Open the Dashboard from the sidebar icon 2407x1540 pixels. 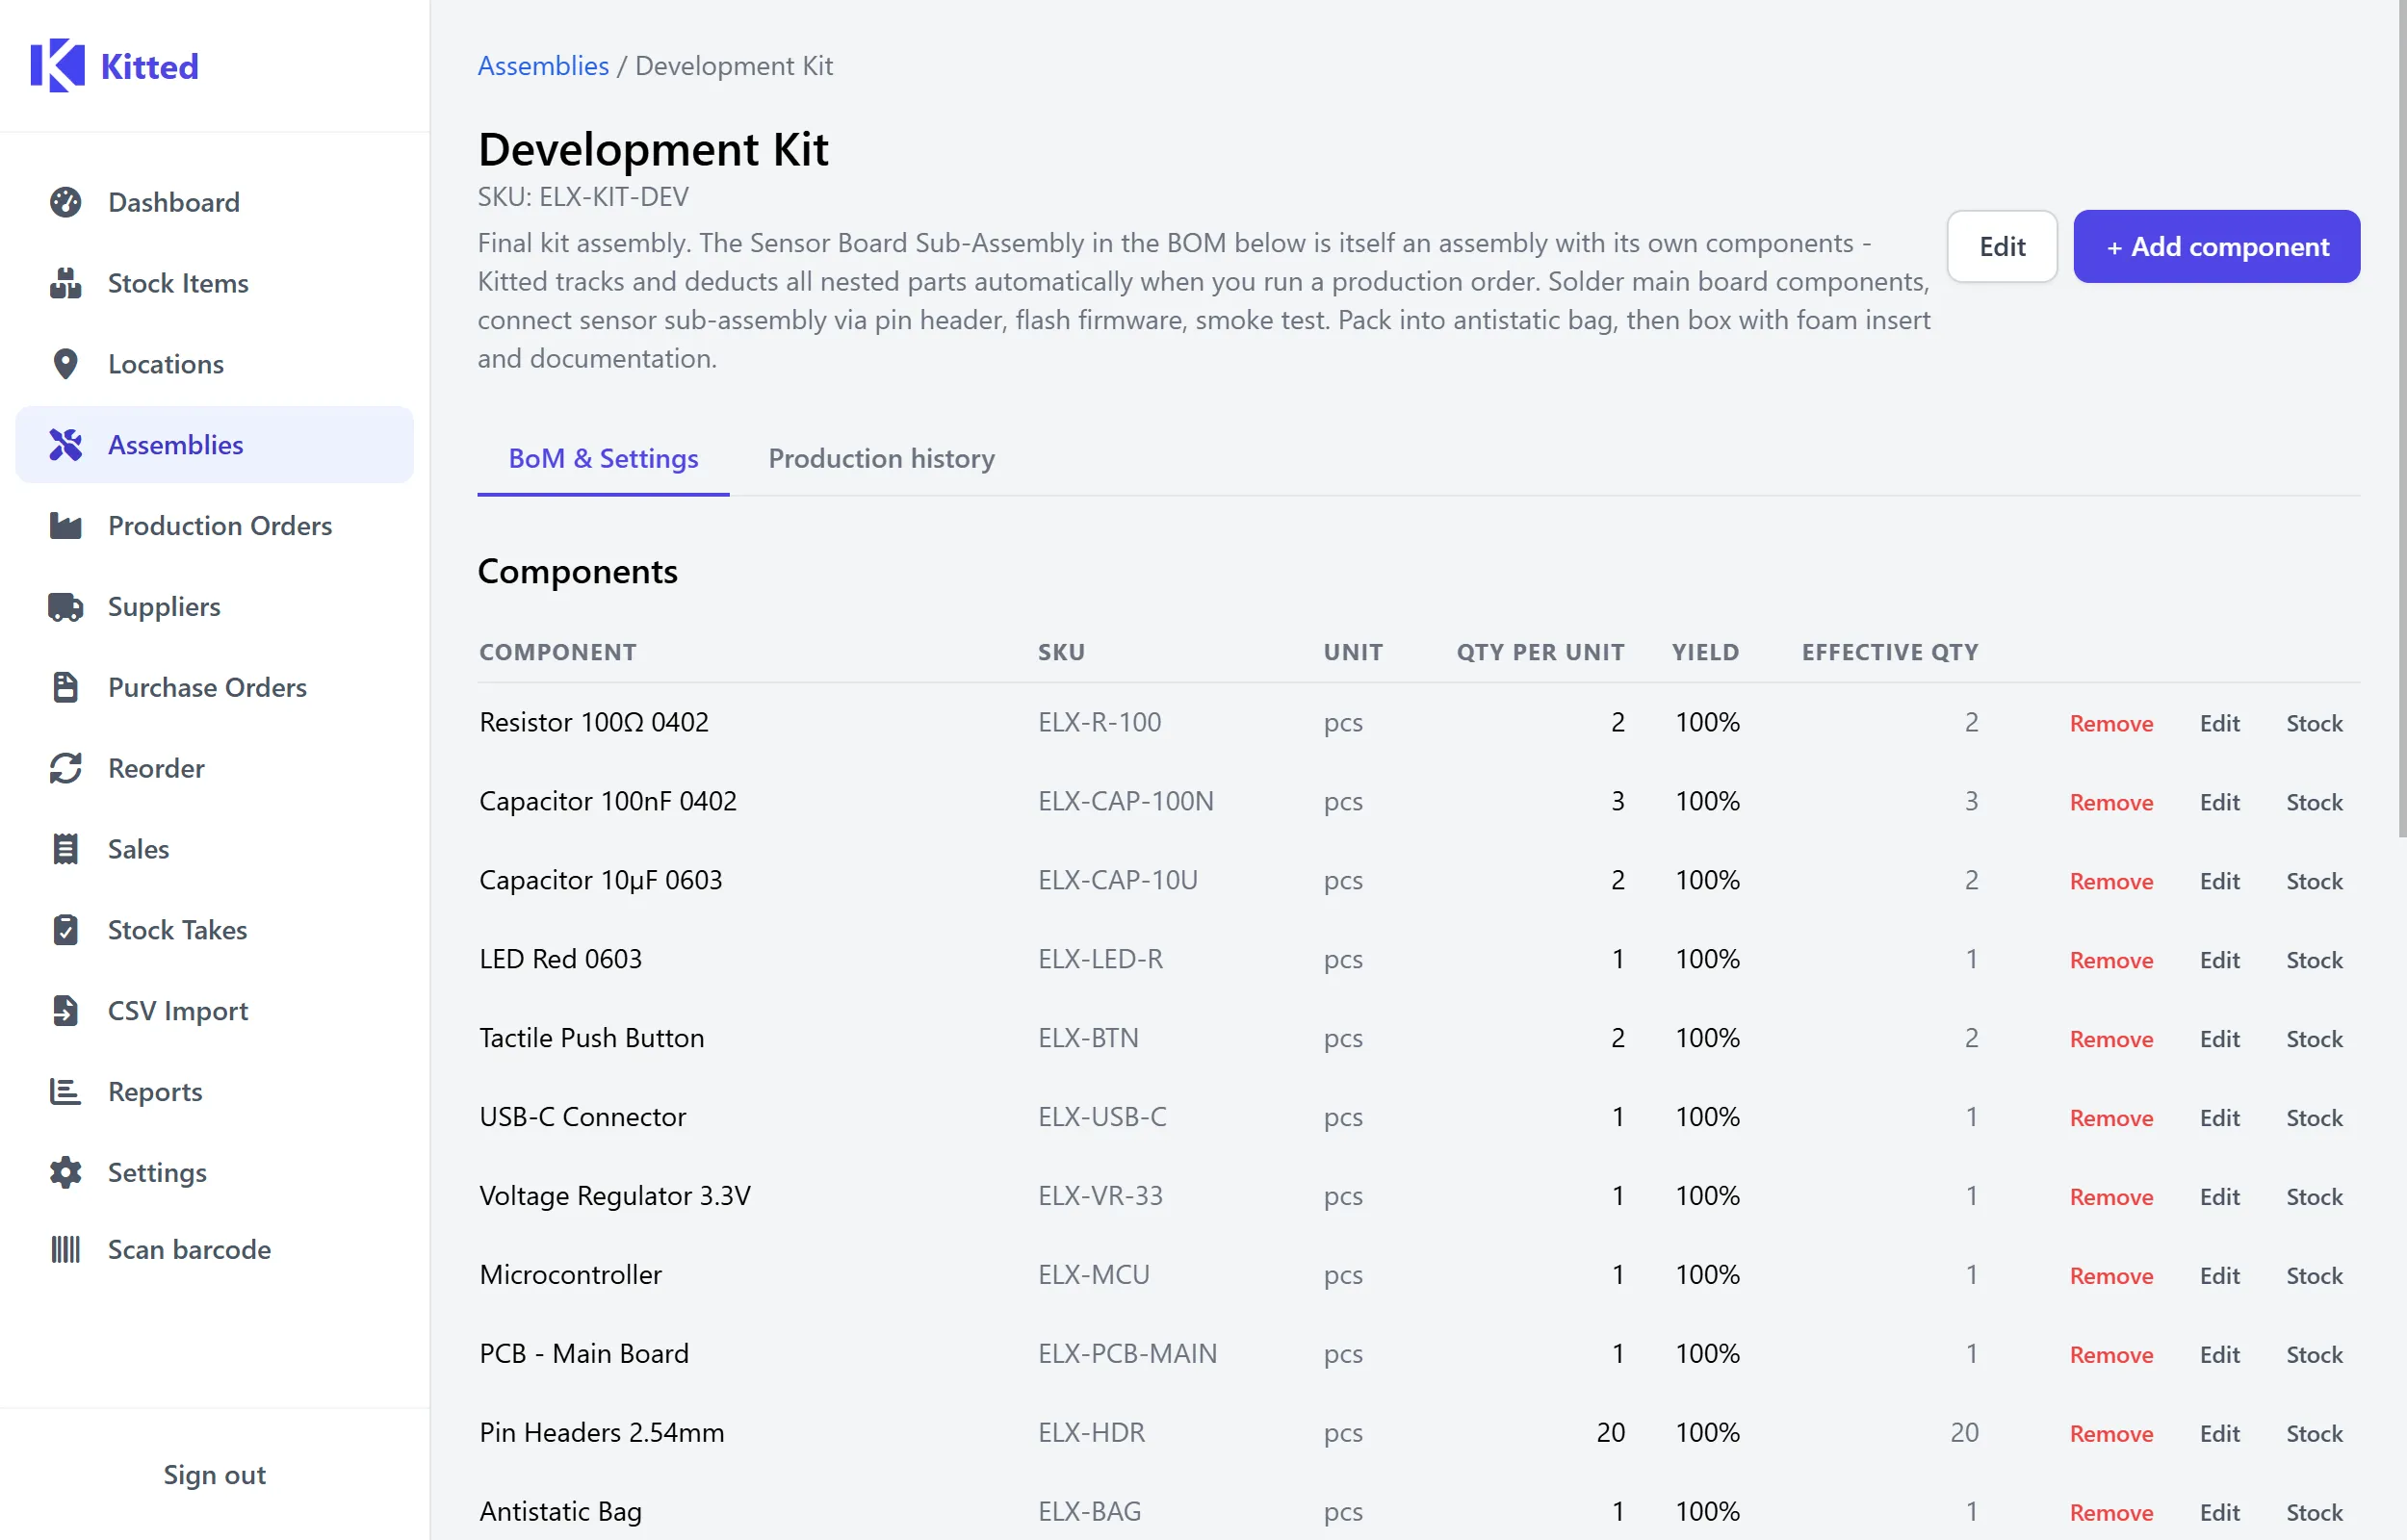(66, 202)
